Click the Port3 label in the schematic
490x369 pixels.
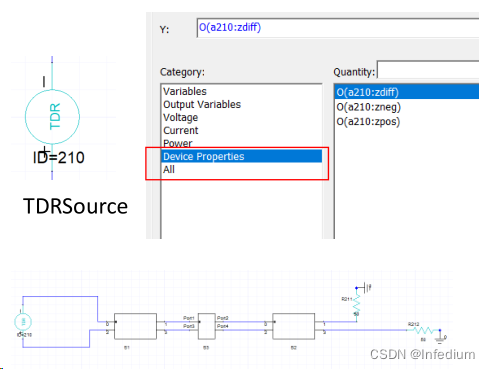coord(189,326)
